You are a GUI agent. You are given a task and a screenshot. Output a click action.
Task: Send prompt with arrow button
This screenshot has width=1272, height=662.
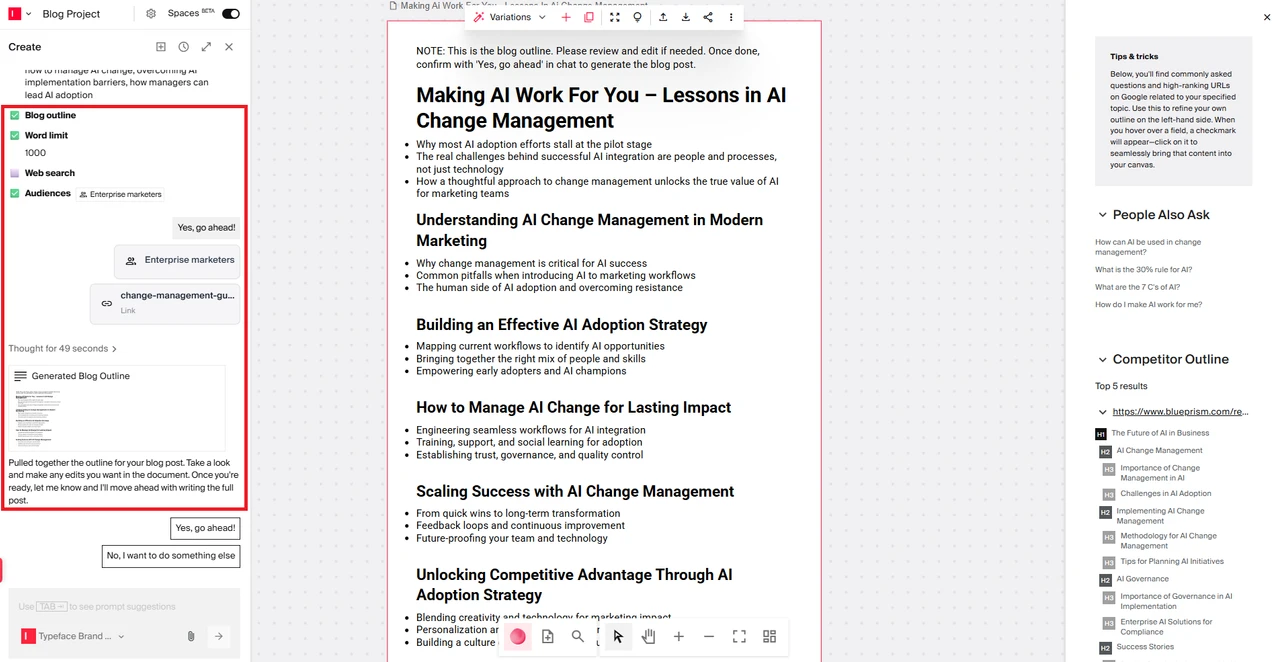click(x=218, y=636)
